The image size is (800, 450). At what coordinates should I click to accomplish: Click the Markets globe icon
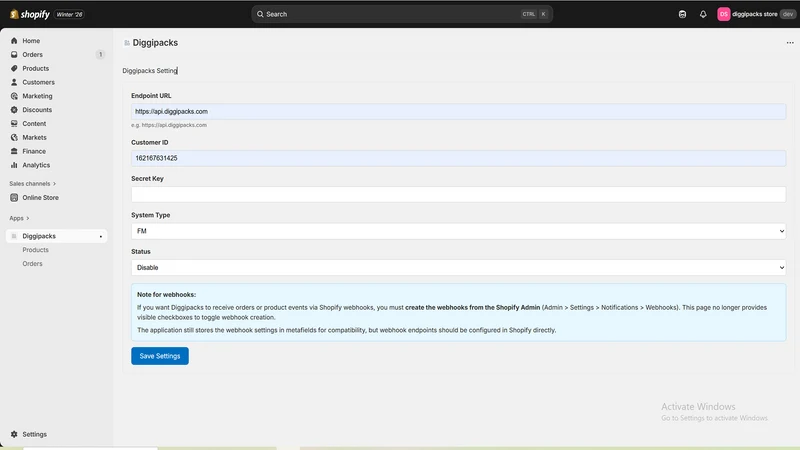[x=14, y=137]
